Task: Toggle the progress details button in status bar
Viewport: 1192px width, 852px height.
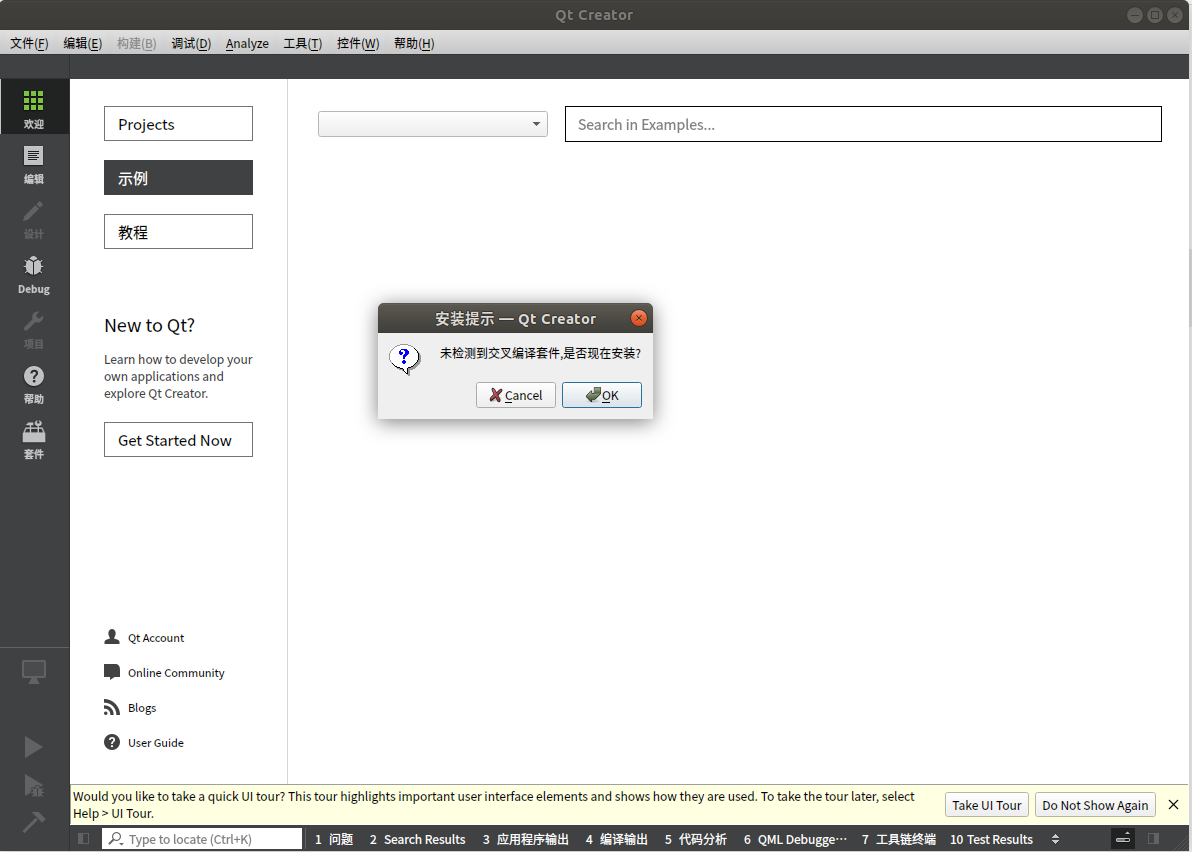Action: click(1123, 838)
